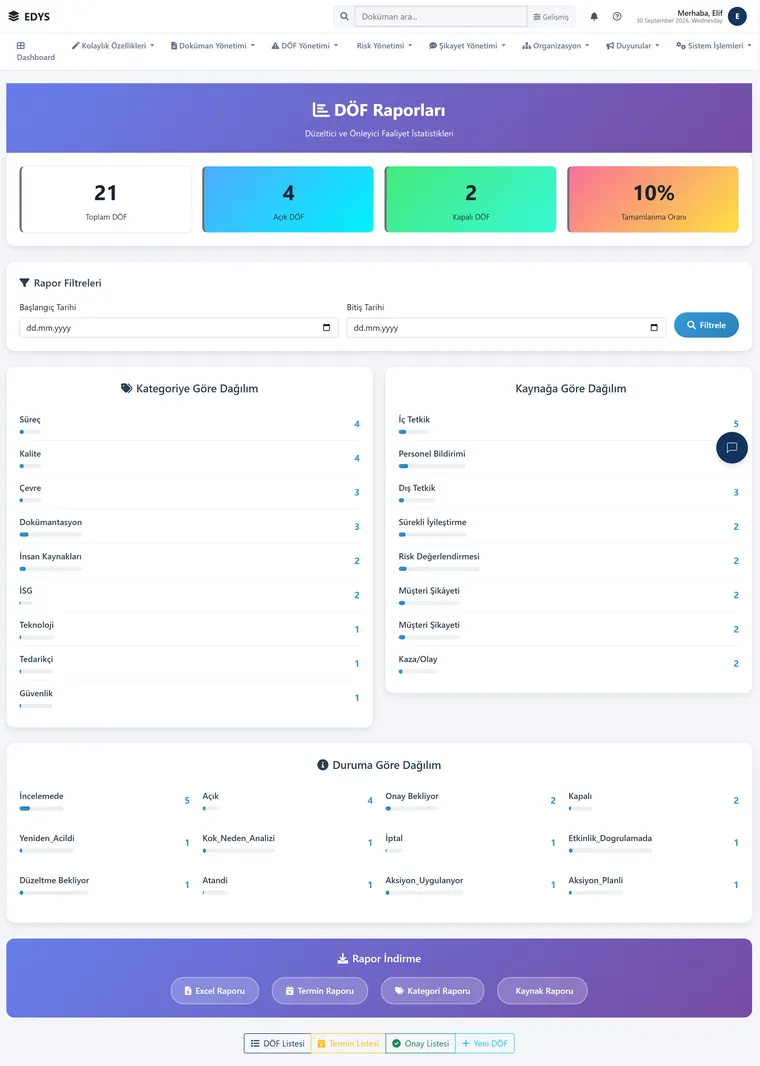Viewport: 760px width, 1066px height.
Task: Go to Dashboard
Action: pyautogui.click(x=35, y=51)
